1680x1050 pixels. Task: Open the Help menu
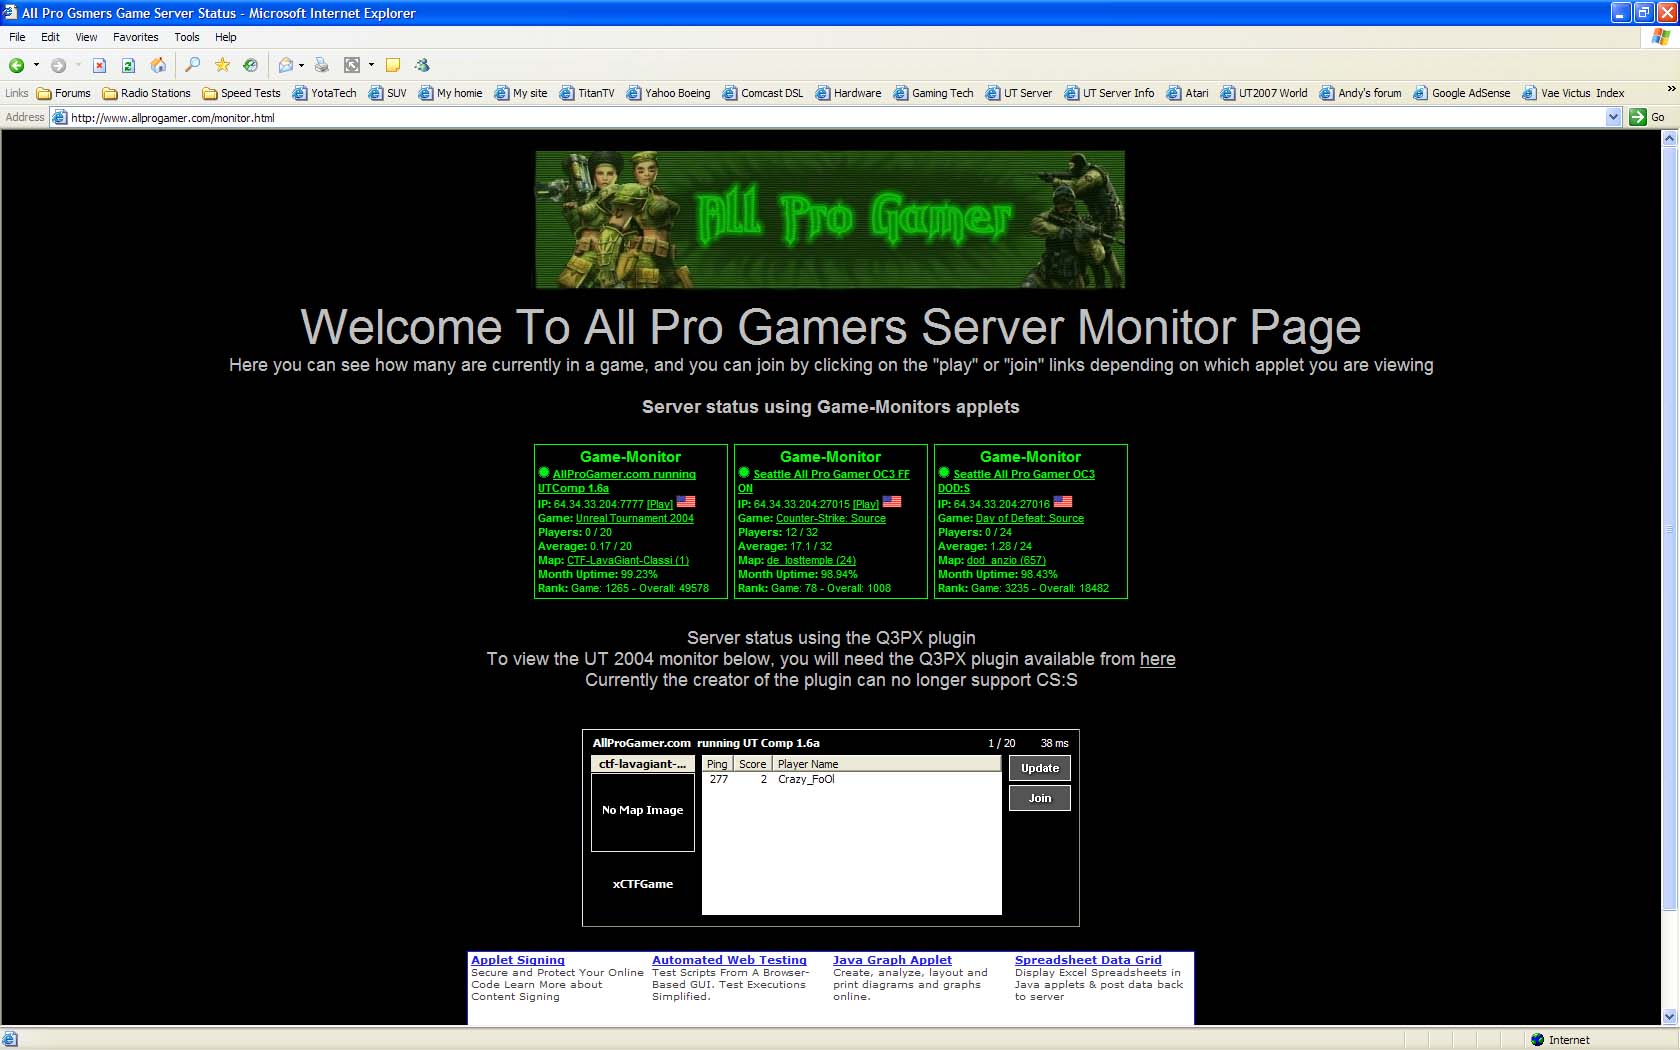pos(226,37)
